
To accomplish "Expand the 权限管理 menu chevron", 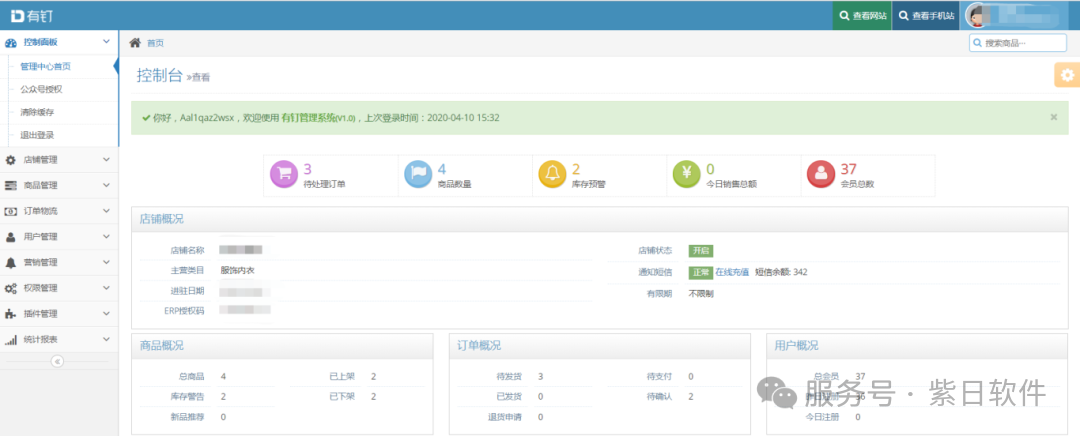I will click(x=106, y=289).
